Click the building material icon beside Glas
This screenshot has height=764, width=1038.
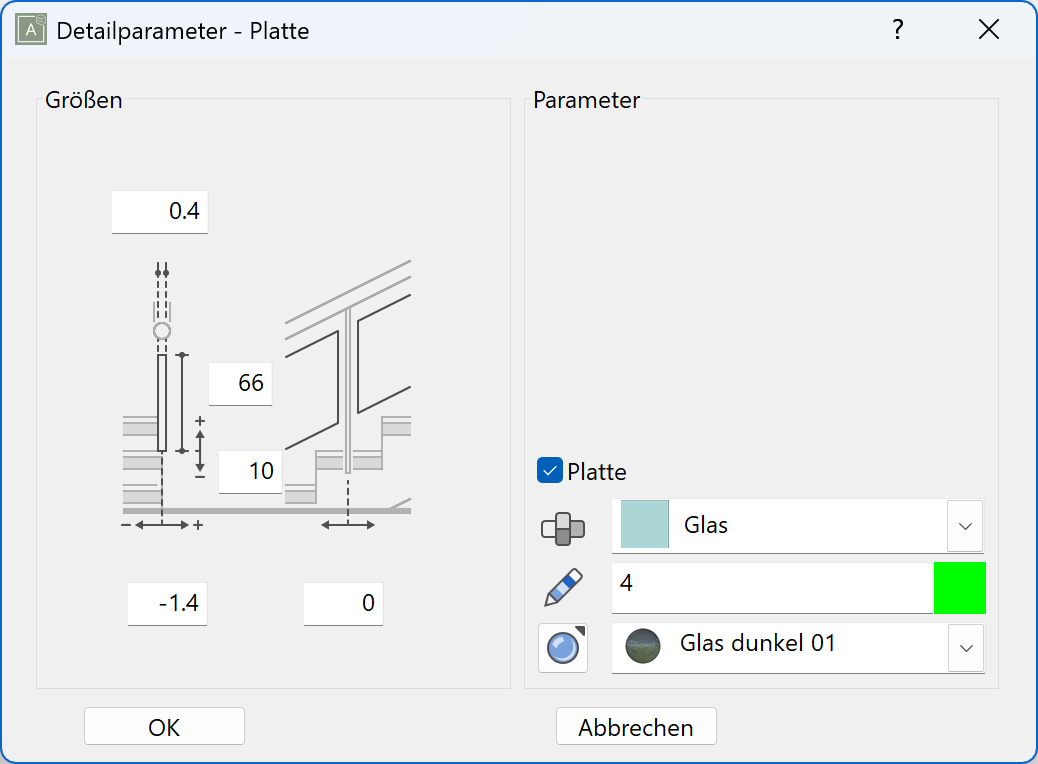(563, 527)
